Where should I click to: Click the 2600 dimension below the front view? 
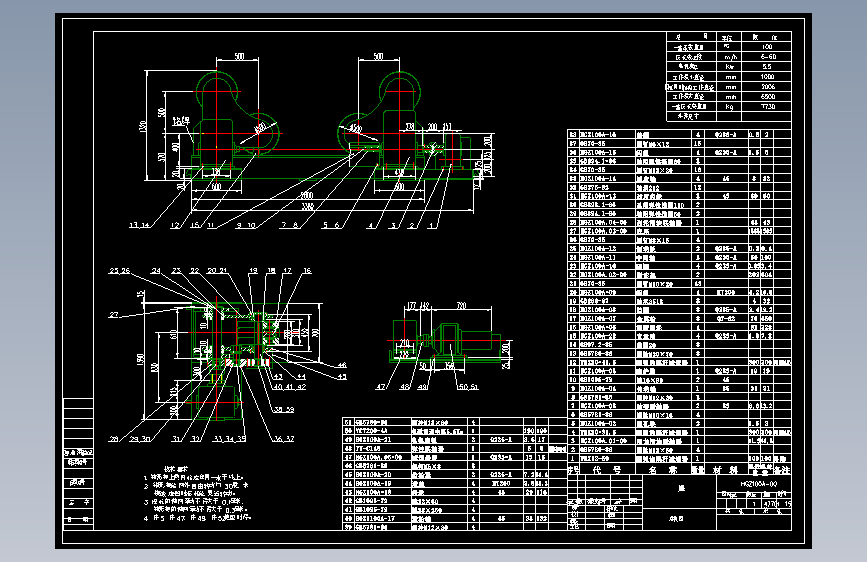(x=307, y=195)
